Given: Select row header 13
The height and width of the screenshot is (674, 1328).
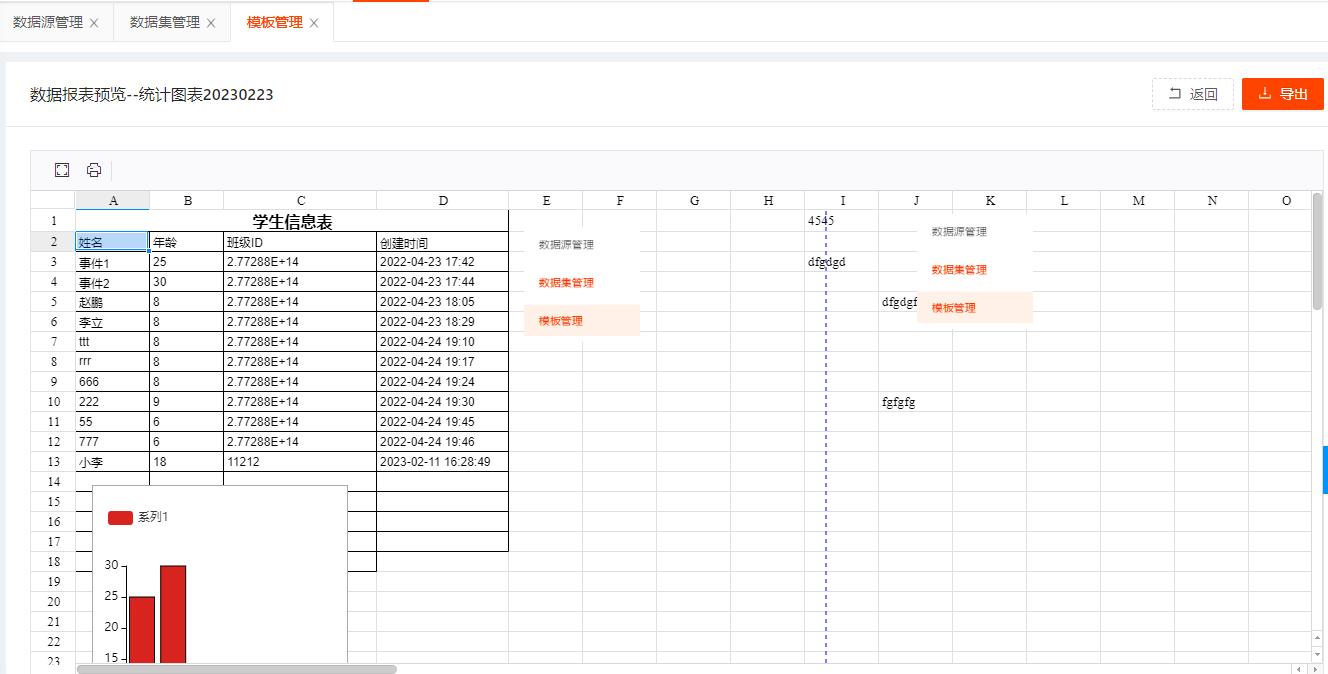Looking at the screenshot, I should pyautogui.click(x=53, y=462).
